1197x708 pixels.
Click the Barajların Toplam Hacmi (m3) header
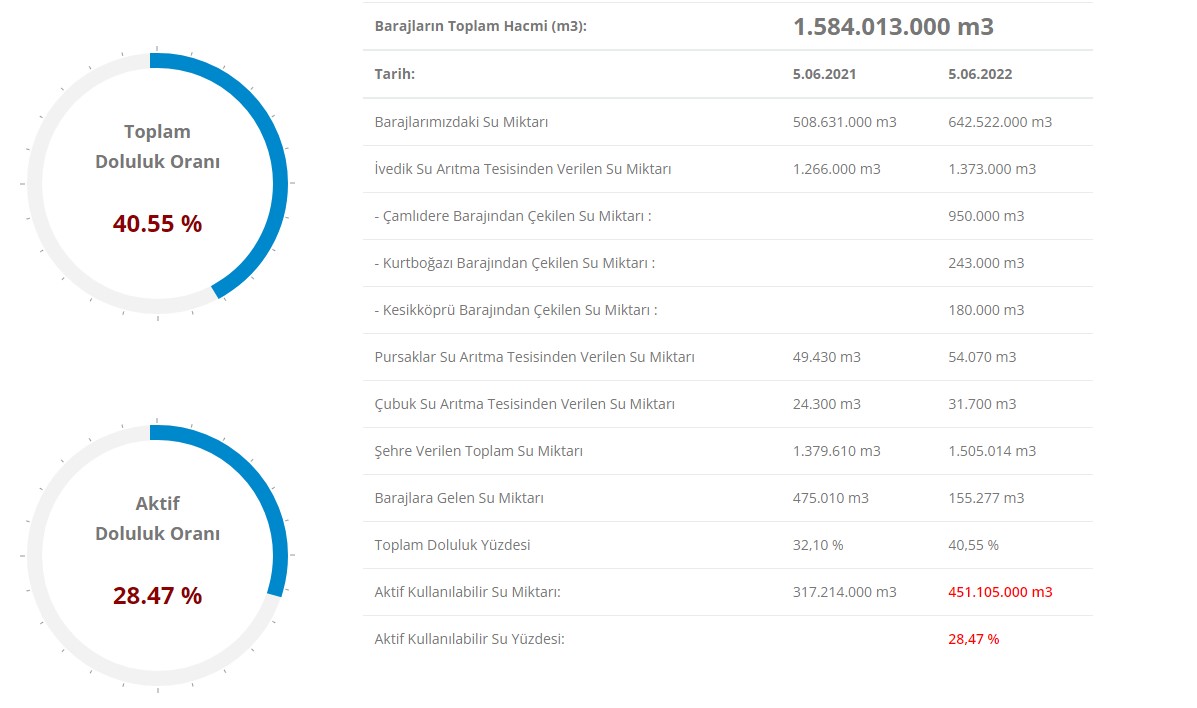[x=480, y=27]
